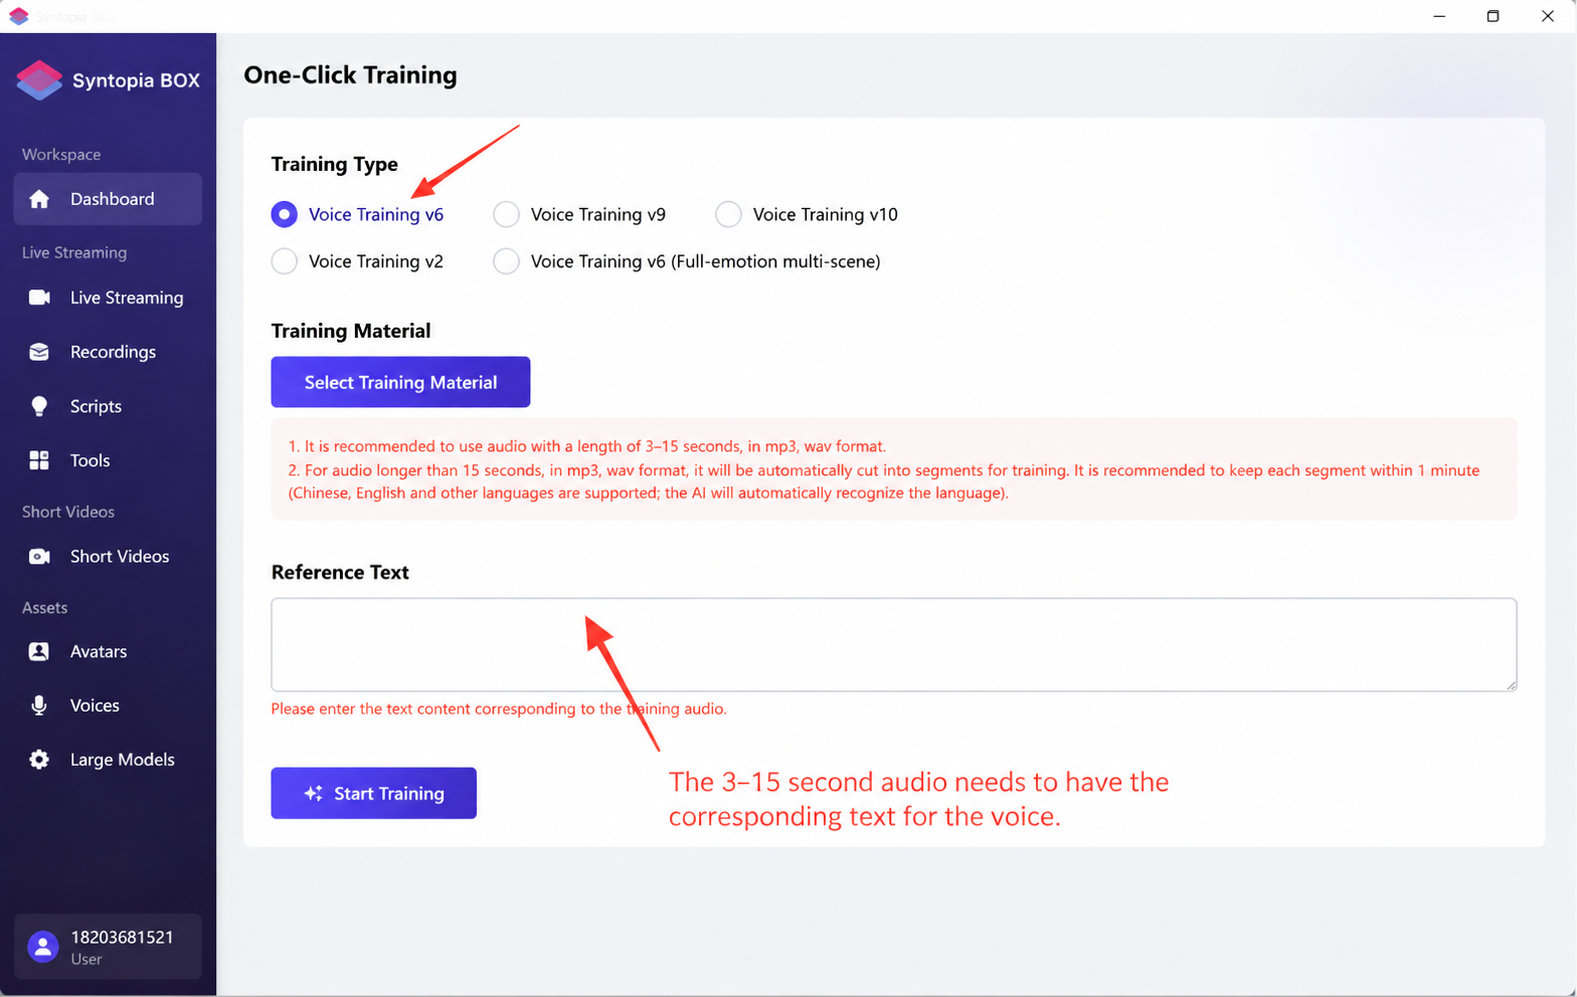The height and width of the screenshot is (997, 1577).
Task: Open the Voices label
Action: (95, 705)
